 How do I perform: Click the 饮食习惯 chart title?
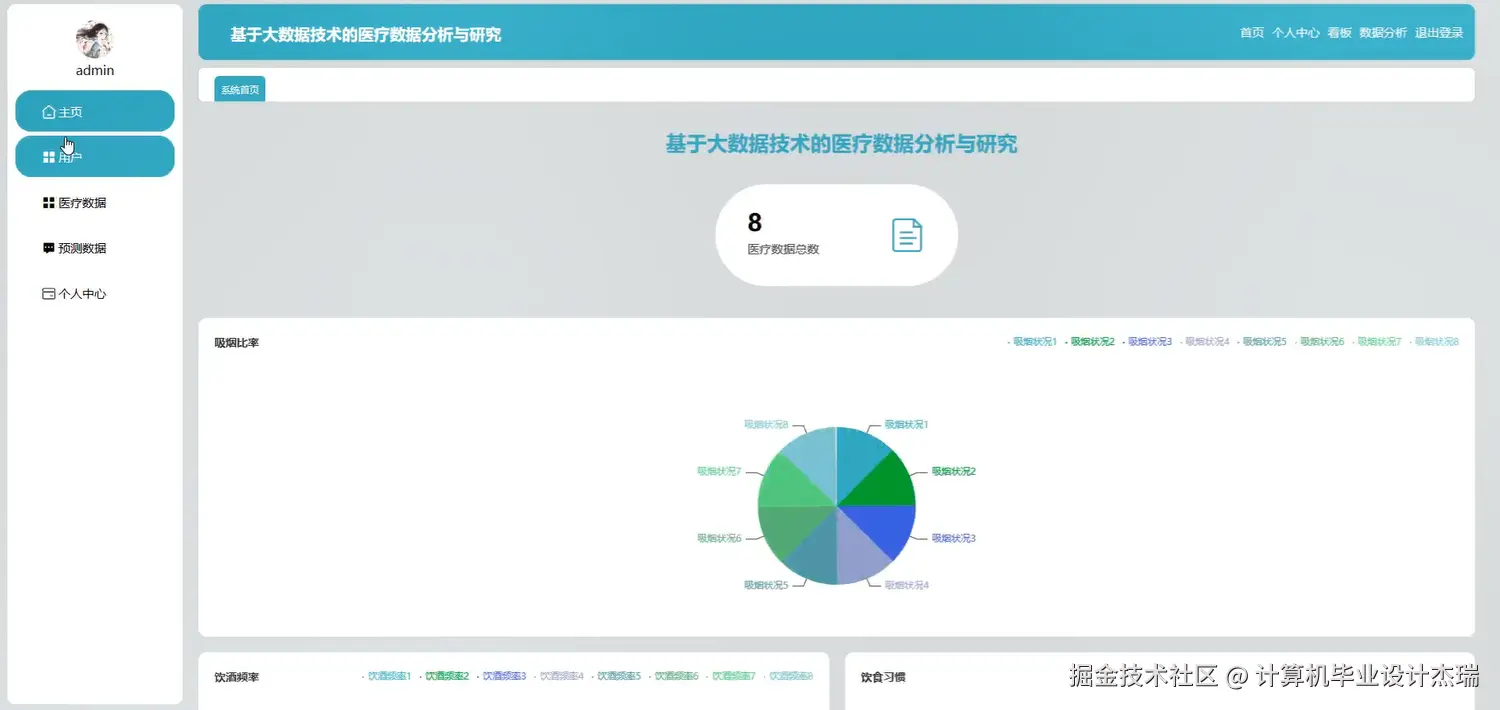(883, 677)
